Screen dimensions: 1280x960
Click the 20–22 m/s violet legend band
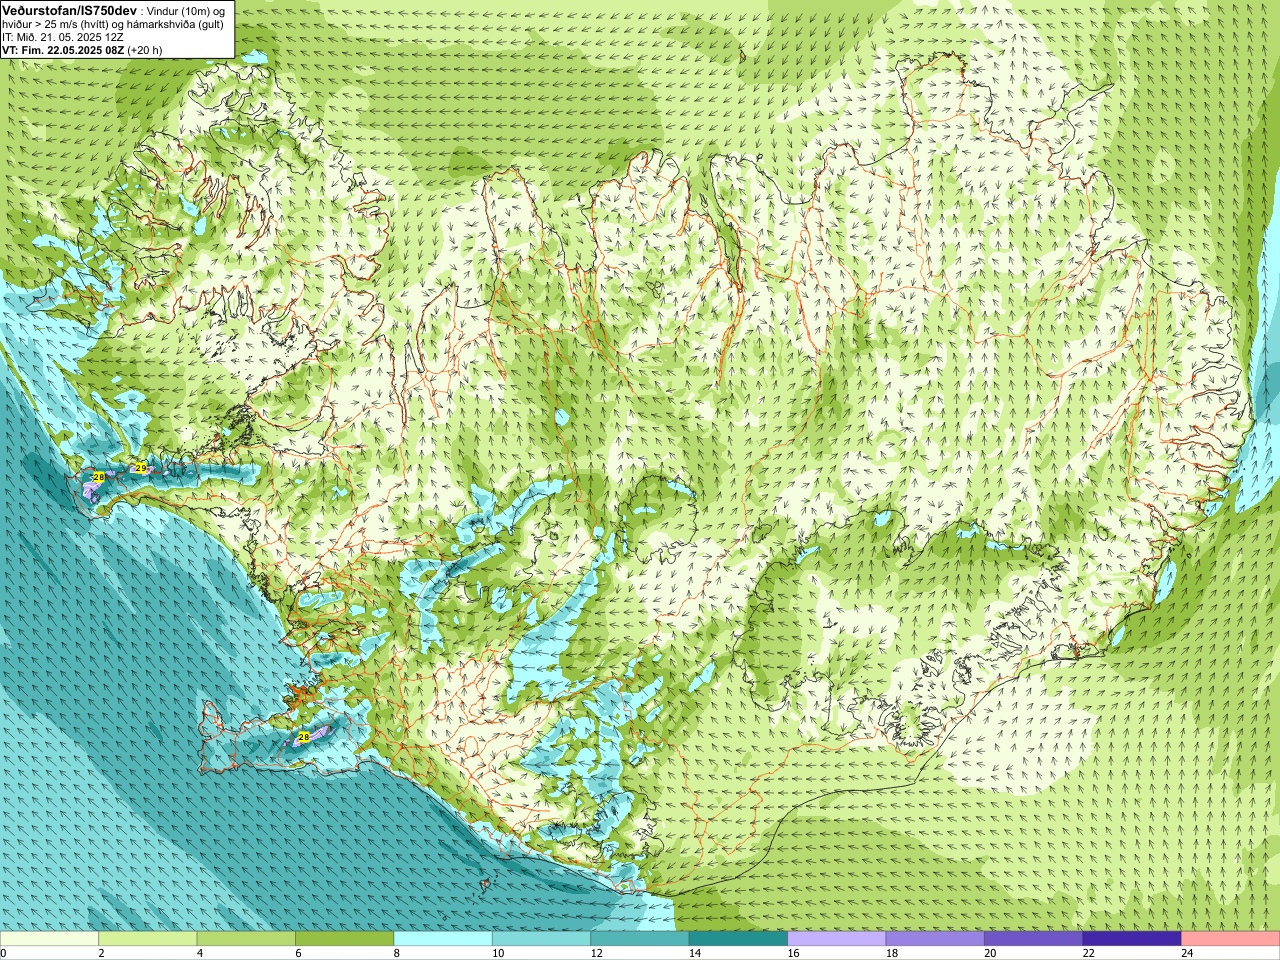1034,939
